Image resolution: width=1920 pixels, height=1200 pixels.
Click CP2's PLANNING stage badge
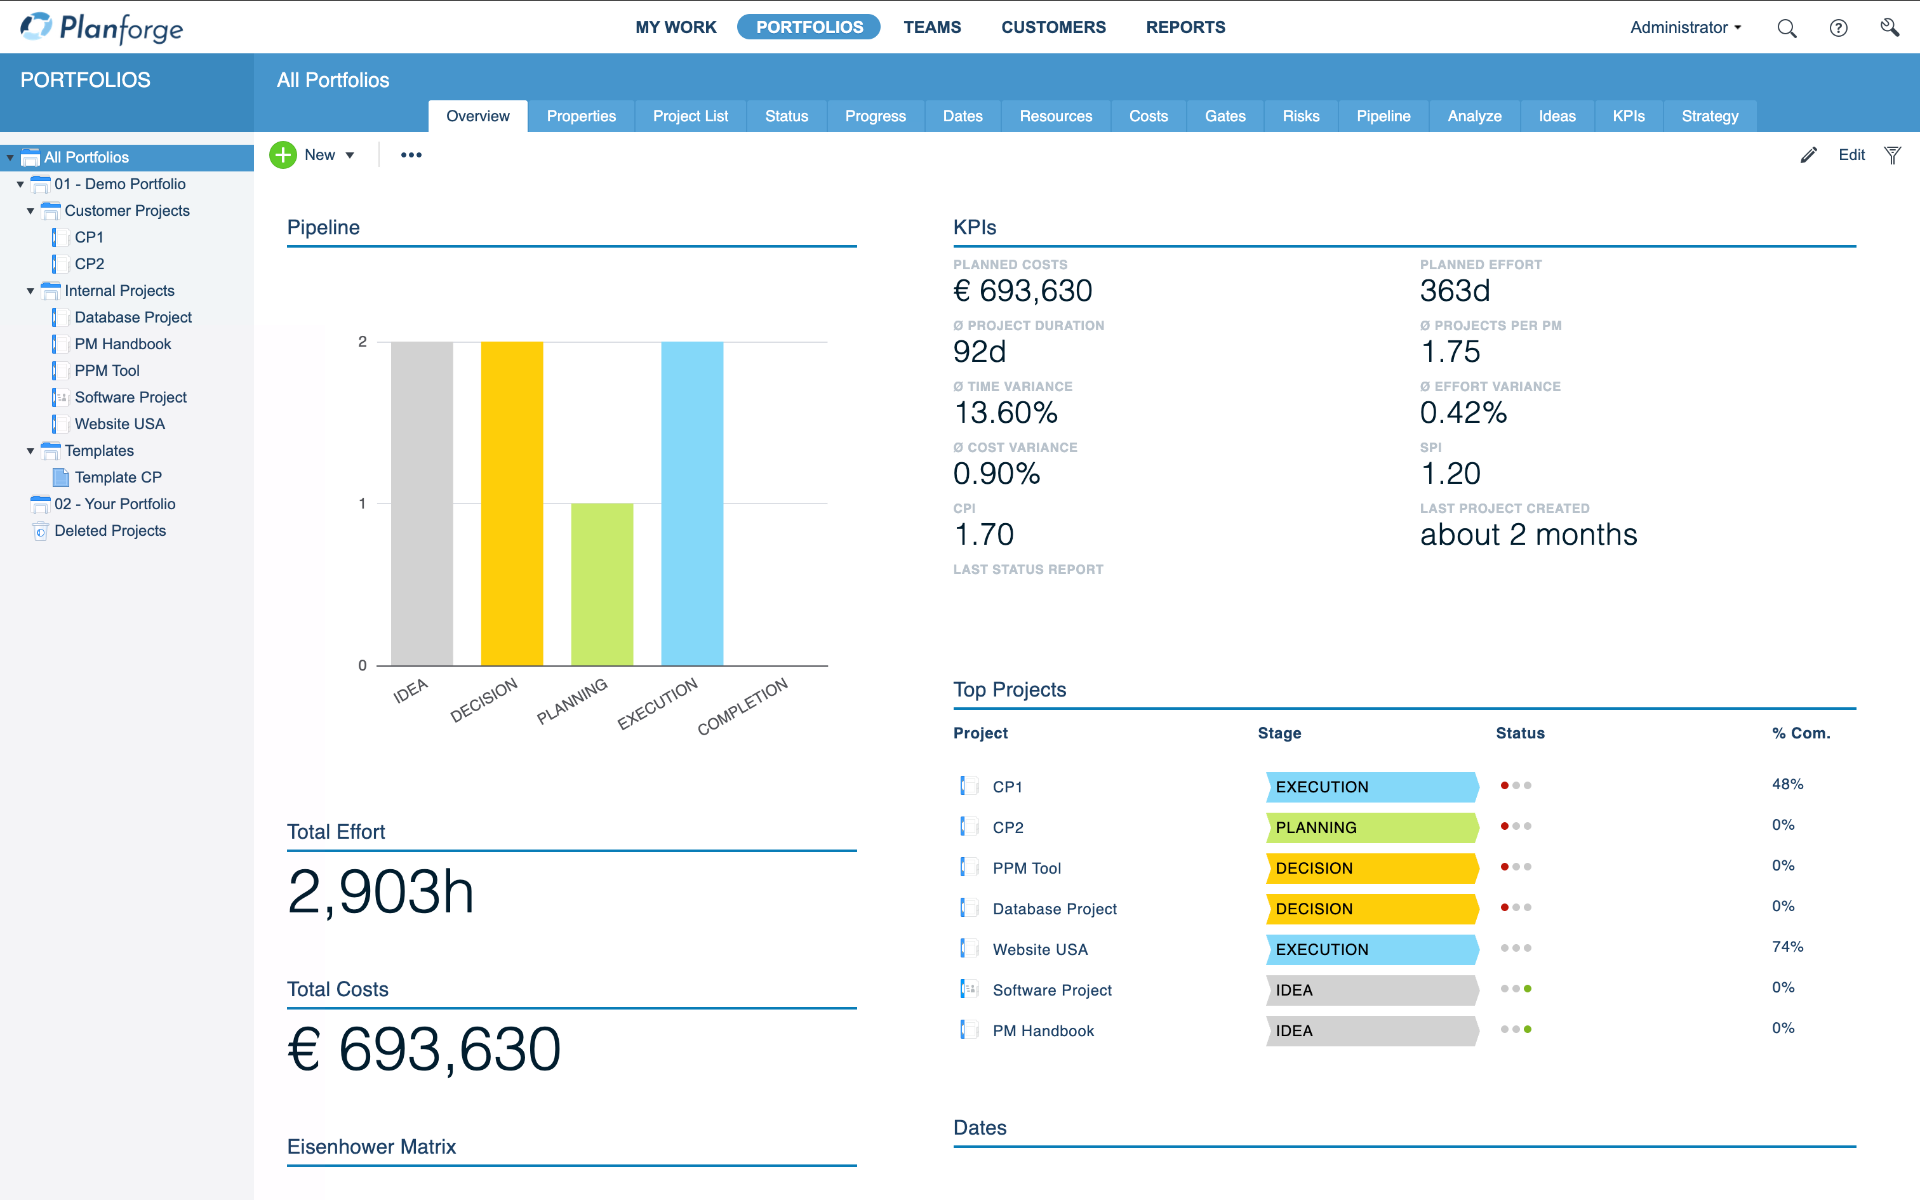[x=1372, y=827]
